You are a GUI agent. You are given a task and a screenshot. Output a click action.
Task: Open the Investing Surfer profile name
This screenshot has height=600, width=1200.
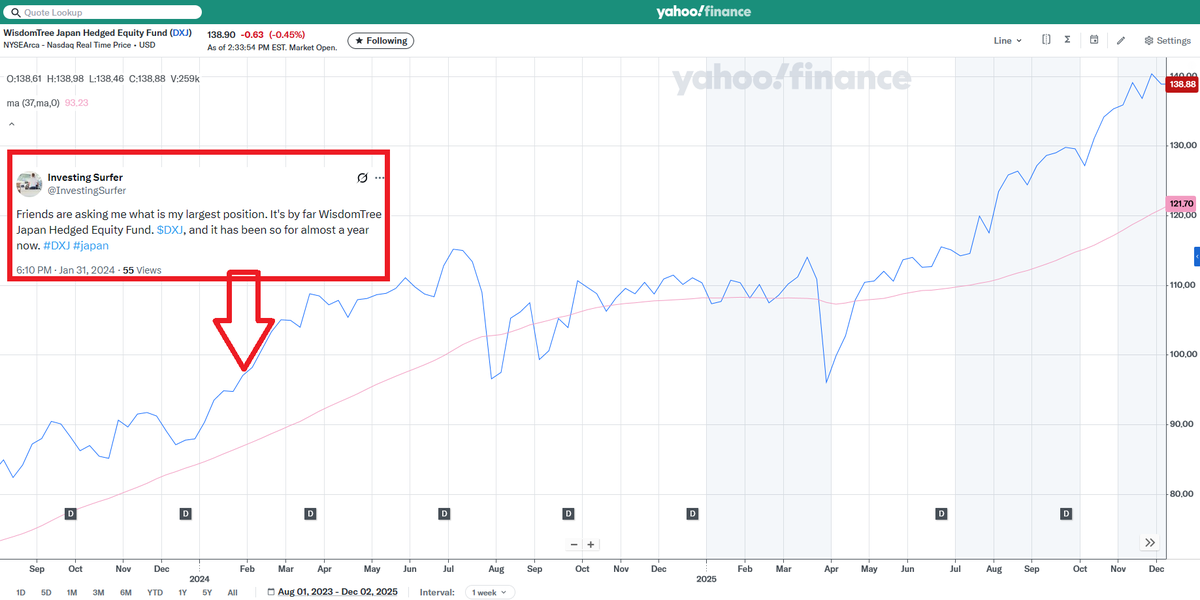click(85, 177)
